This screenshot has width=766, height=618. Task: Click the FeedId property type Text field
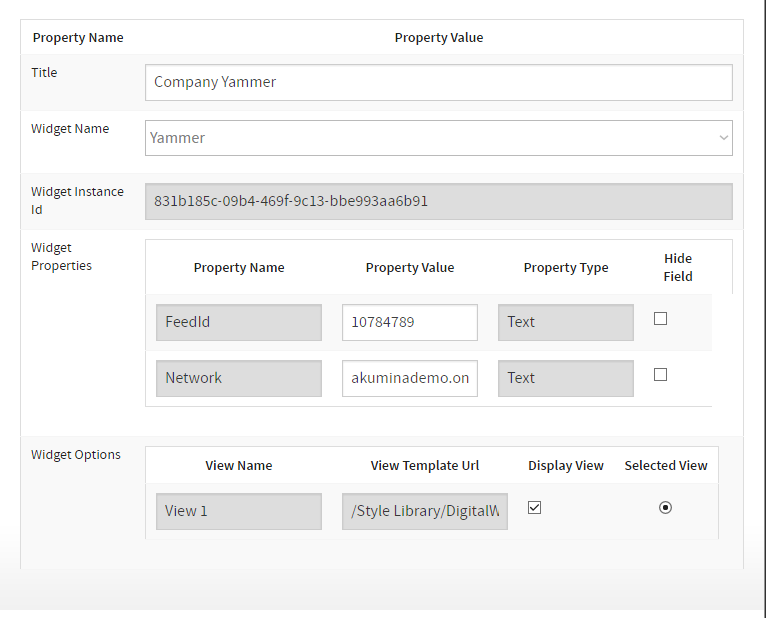566,322
